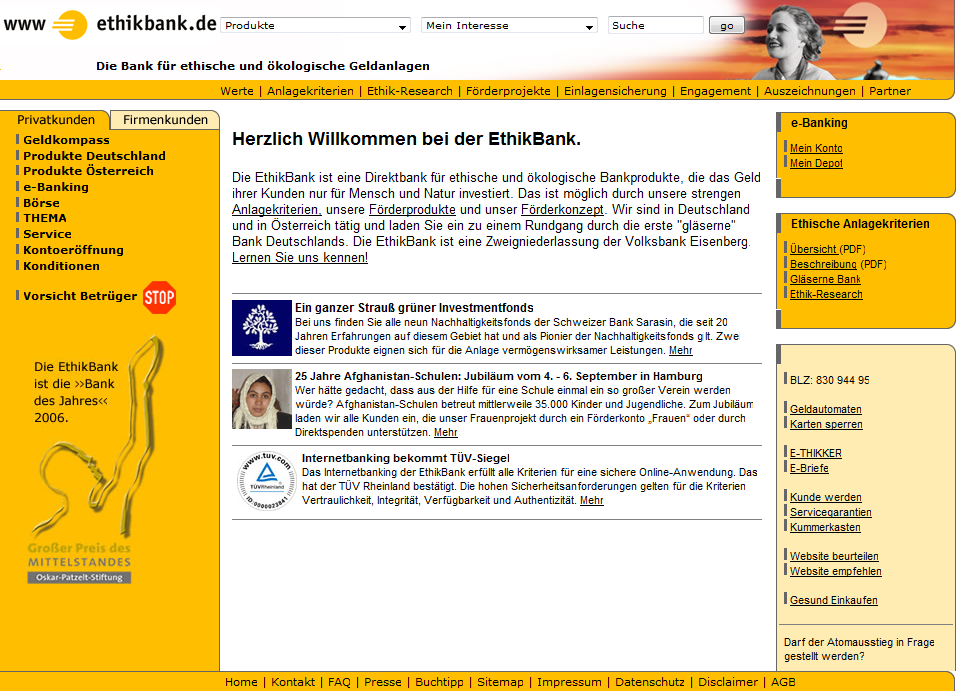
Task: Click the ethikbank.de sun logo
Action: click(70, 24)
